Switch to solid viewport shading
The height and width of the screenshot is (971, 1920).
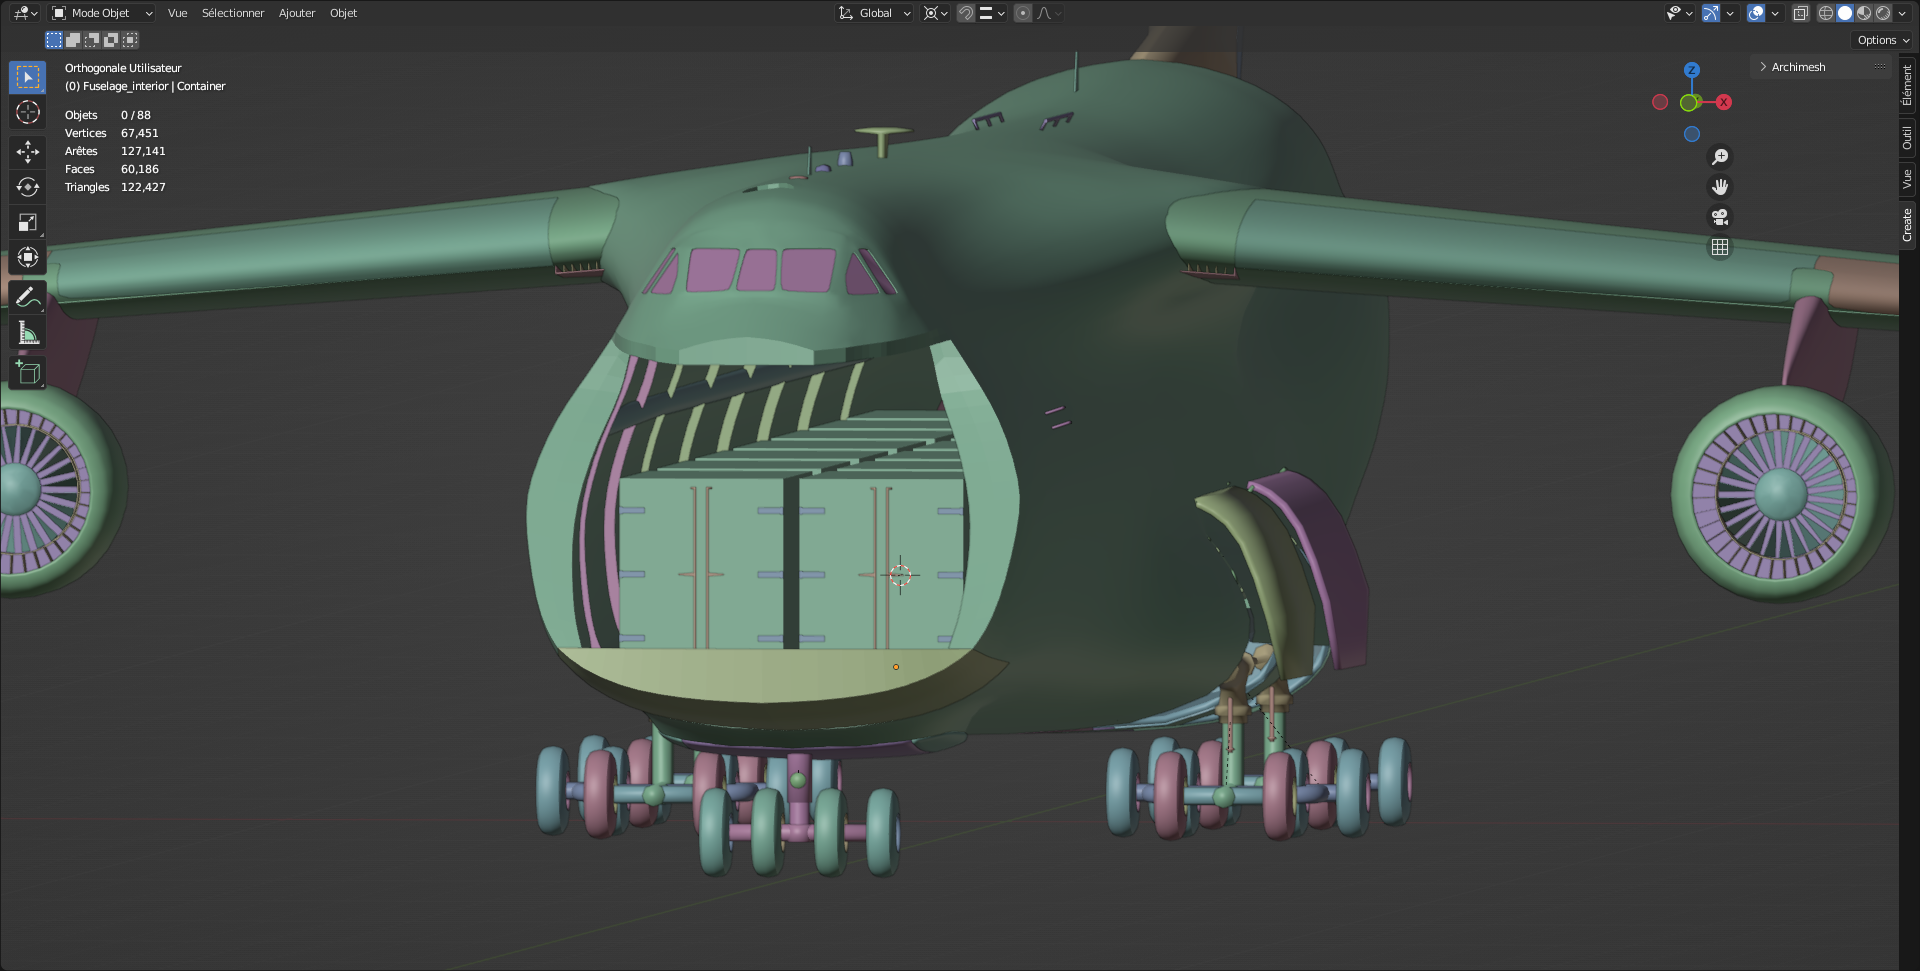coord(1845,13)
